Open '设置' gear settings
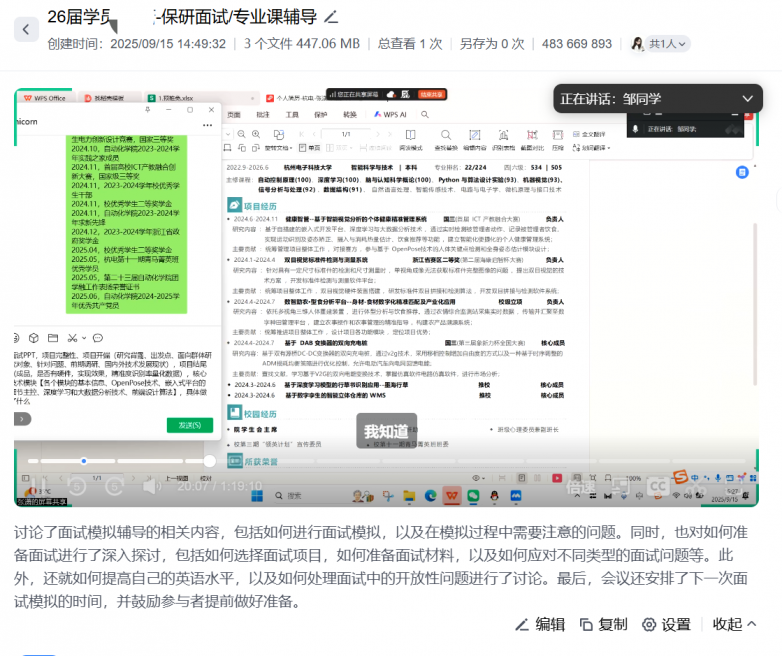The height and width of the screenshot is (656, 782). [666, 624]
